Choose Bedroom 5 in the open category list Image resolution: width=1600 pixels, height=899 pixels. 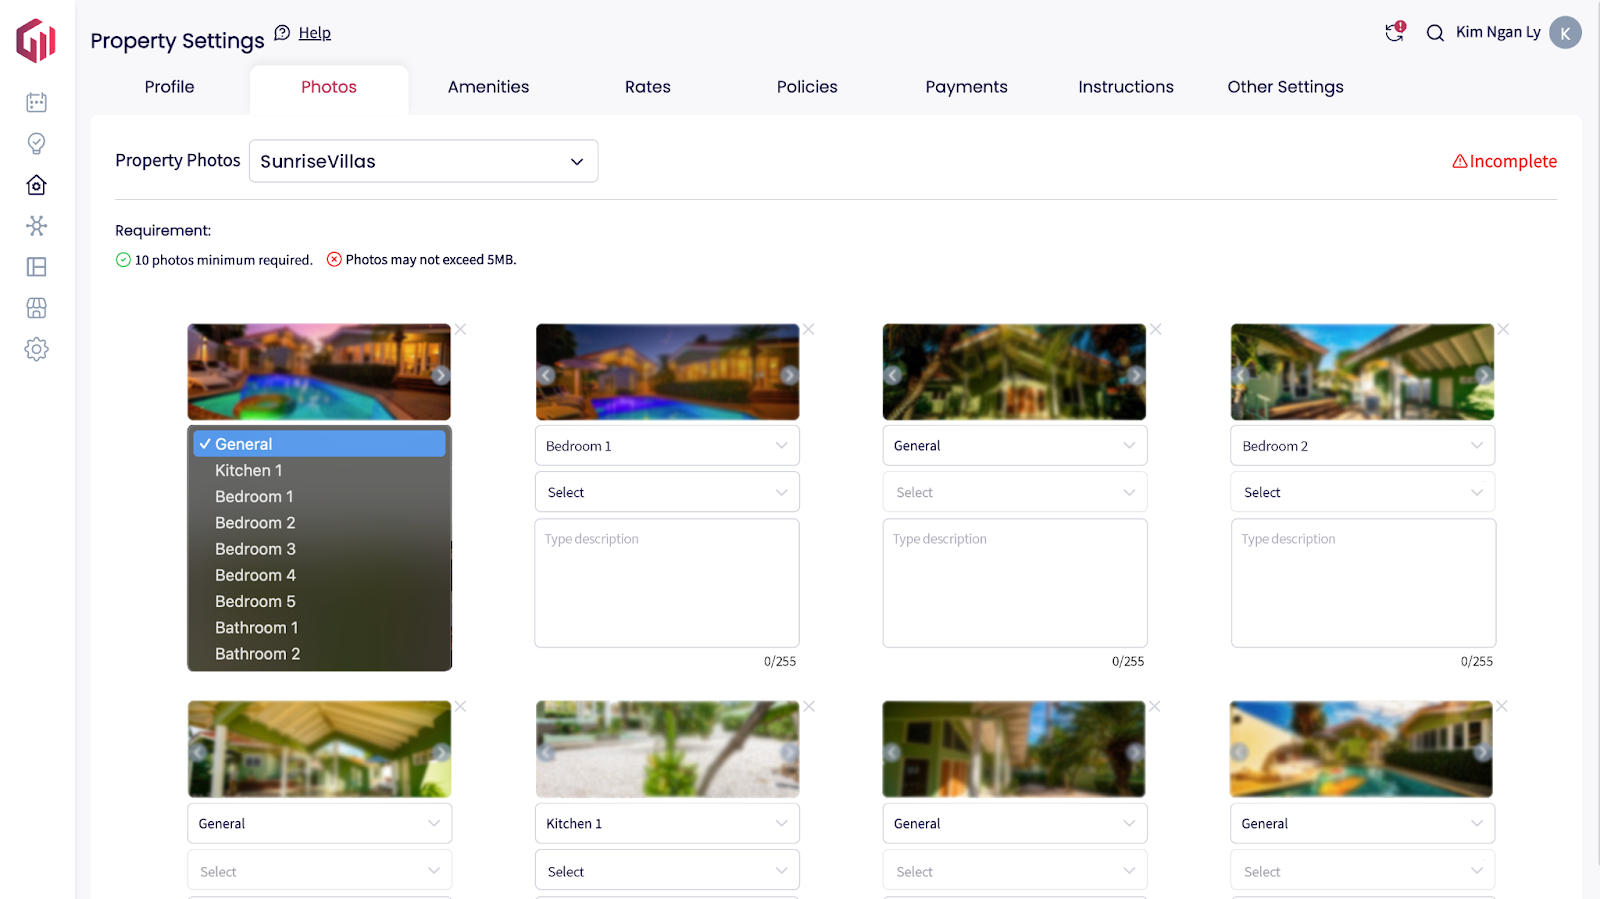pos(319,601)
